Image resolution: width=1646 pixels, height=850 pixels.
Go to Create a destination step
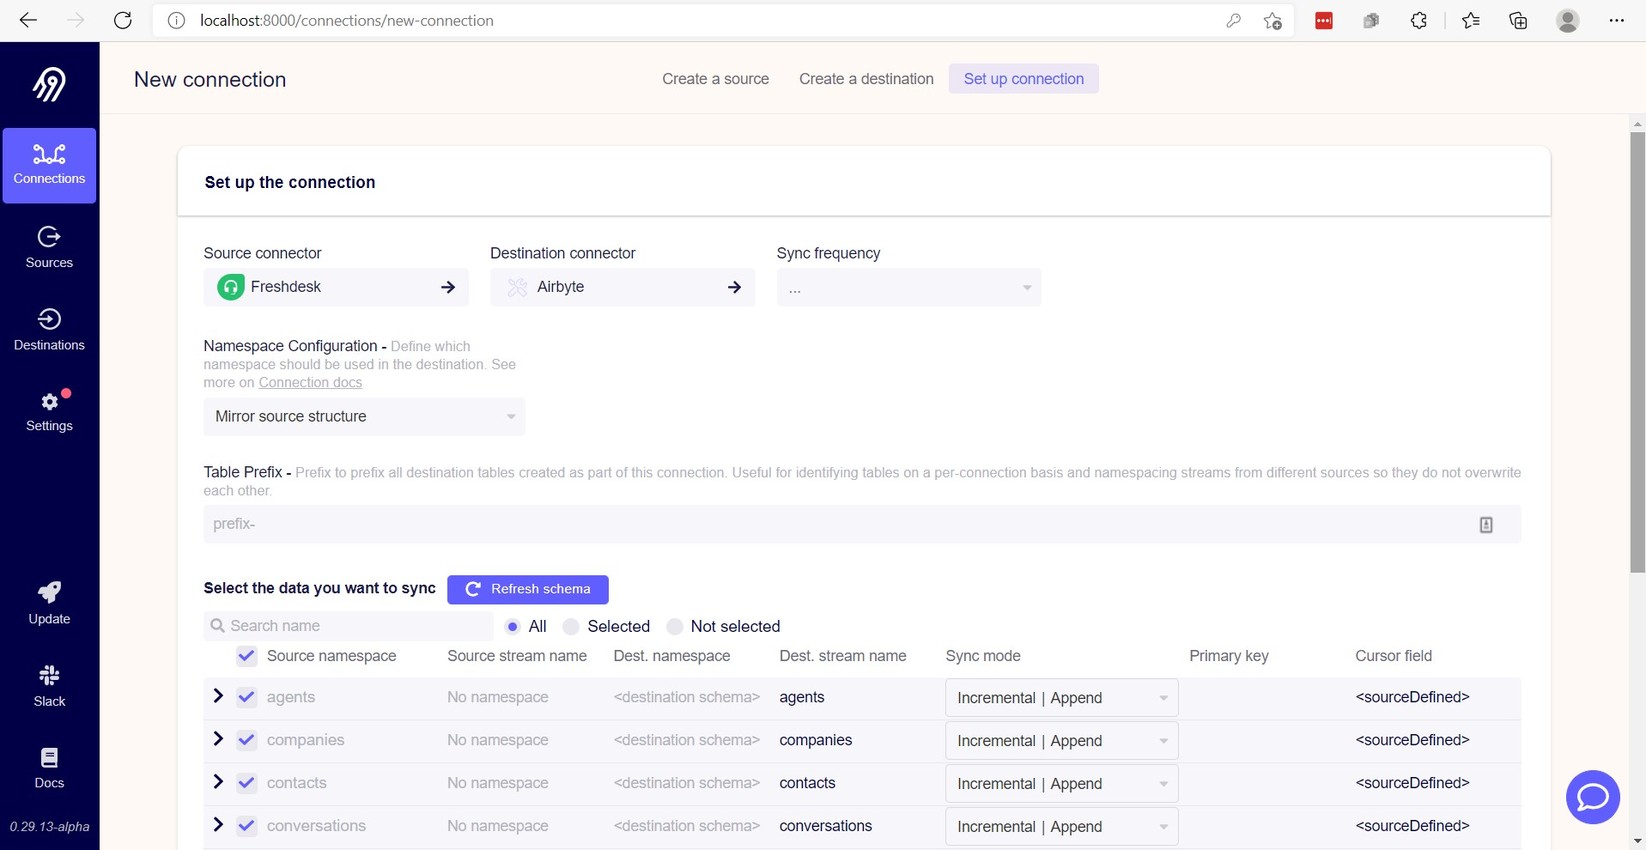click(x=866, y=79)
